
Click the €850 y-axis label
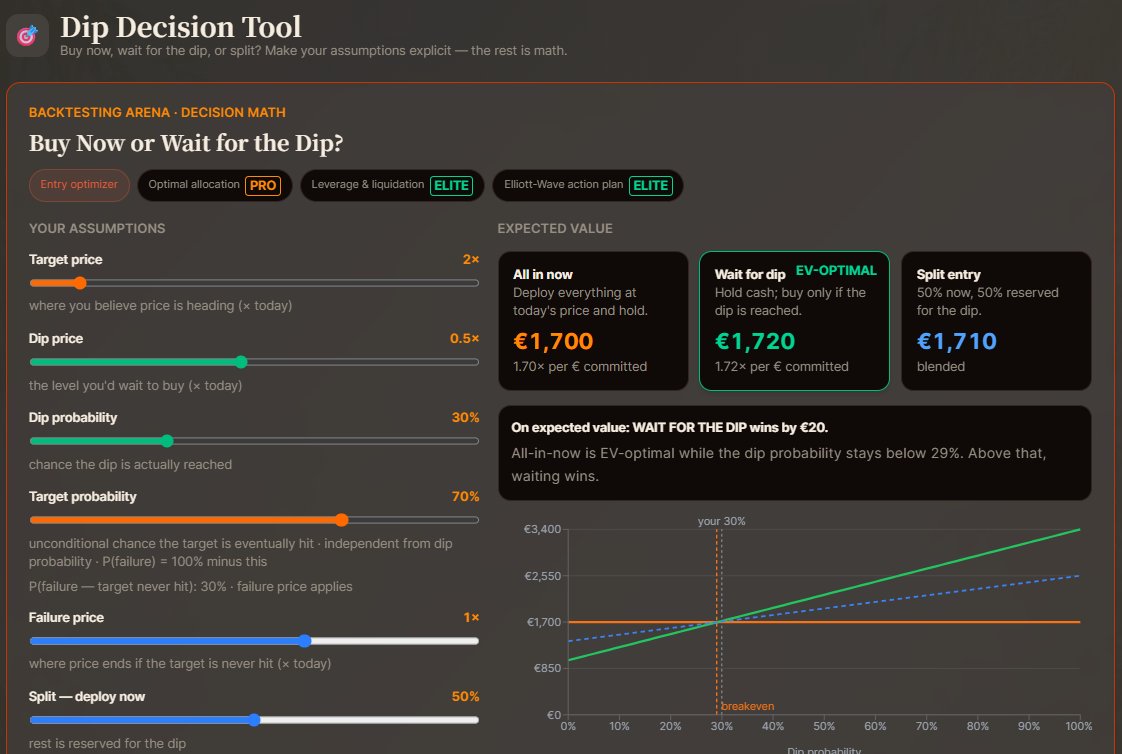point(547,668)
